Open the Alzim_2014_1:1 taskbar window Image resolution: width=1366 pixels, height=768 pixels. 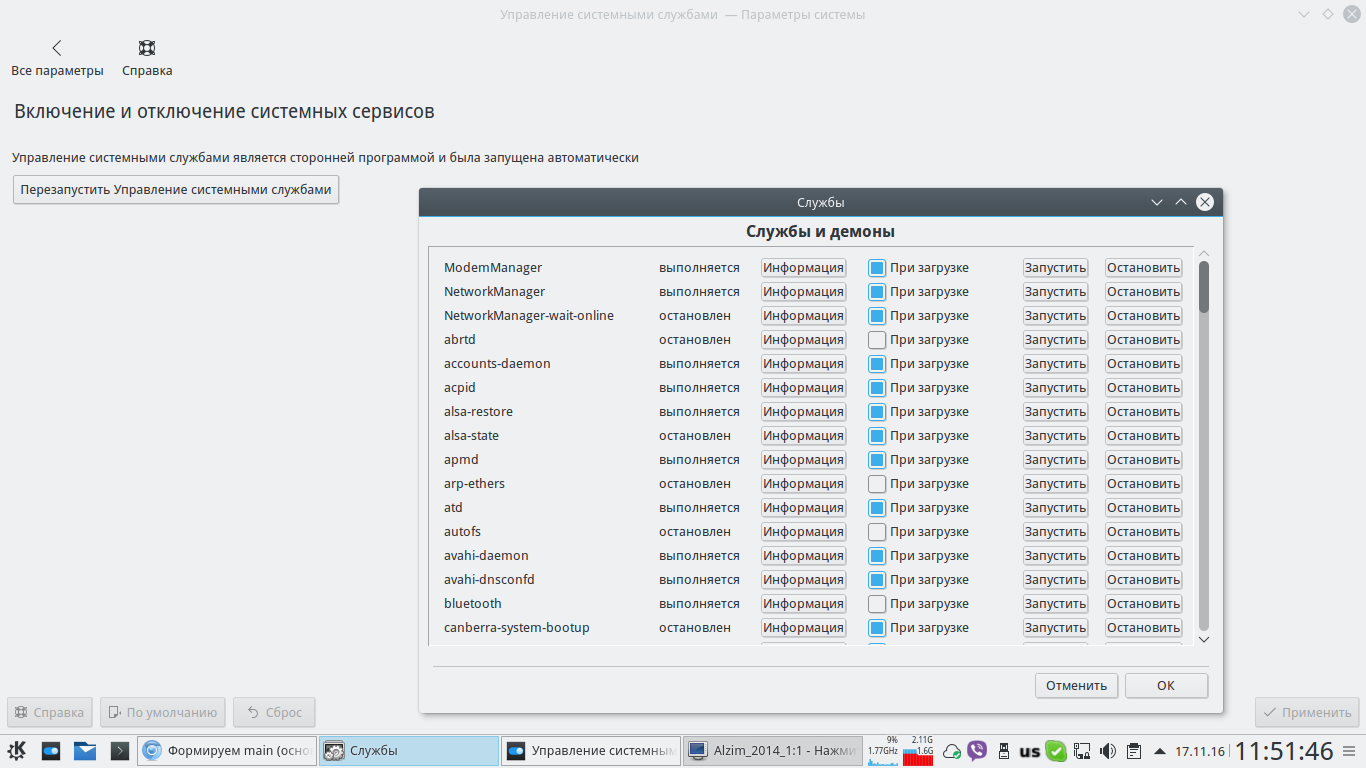pyautogui.click(x=772, y=751)
